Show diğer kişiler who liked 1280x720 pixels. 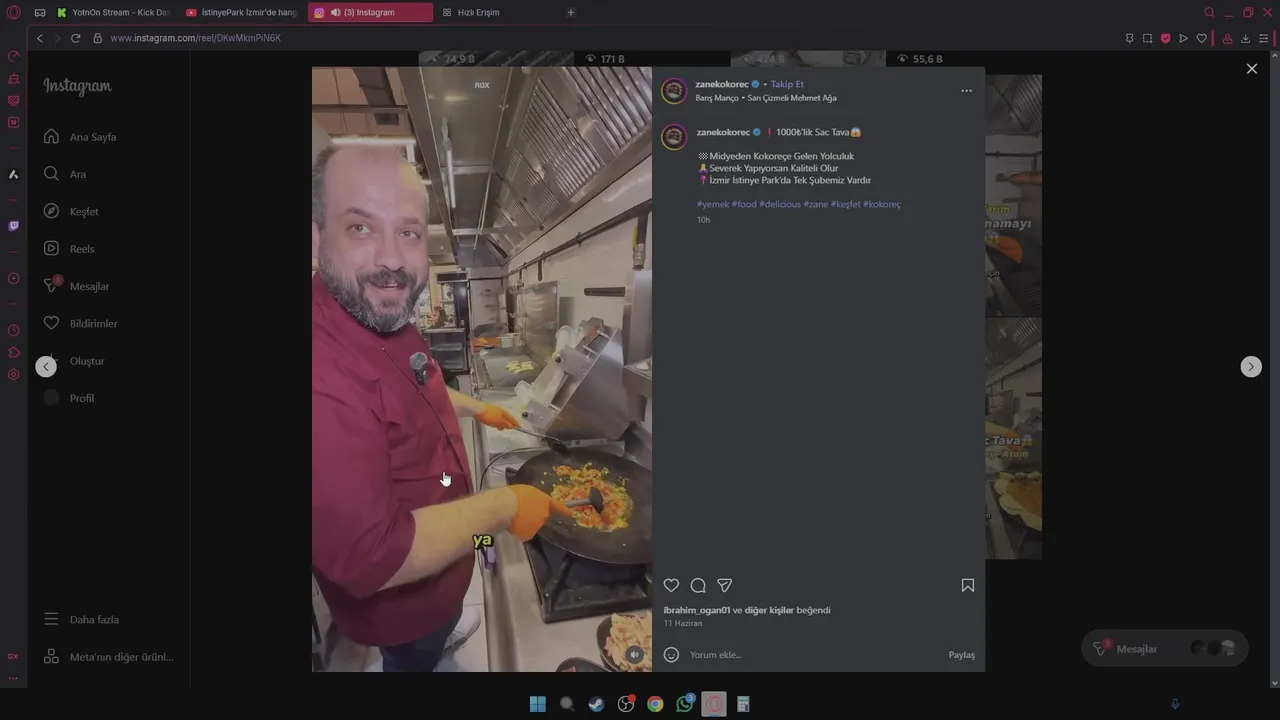point(769,610)
